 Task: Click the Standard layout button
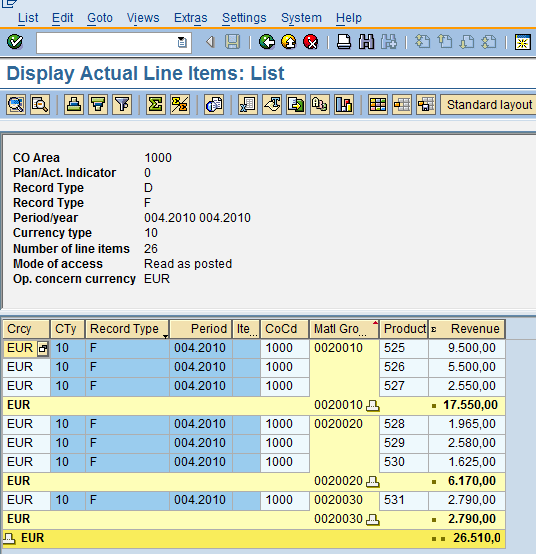click(489, 105)
